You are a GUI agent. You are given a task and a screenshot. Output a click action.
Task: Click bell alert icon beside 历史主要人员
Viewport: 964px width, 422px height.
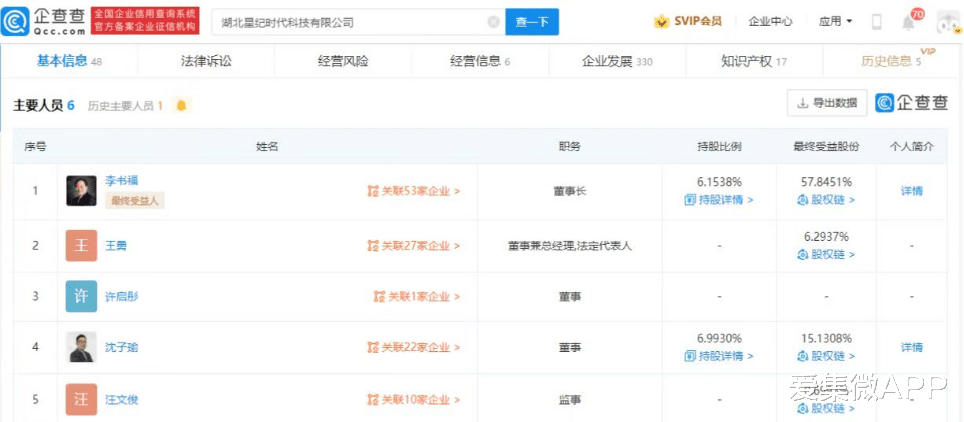point(181,105)
